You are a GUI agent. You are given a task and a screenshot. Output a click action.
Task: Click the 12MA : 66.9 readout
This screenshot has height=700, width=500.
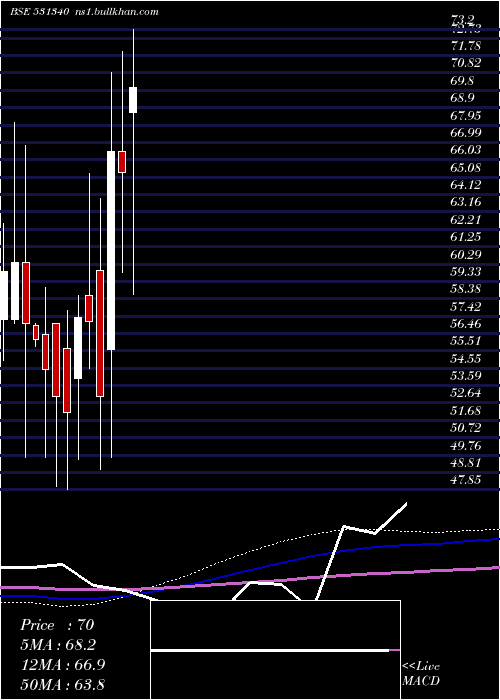pos(63,664)
